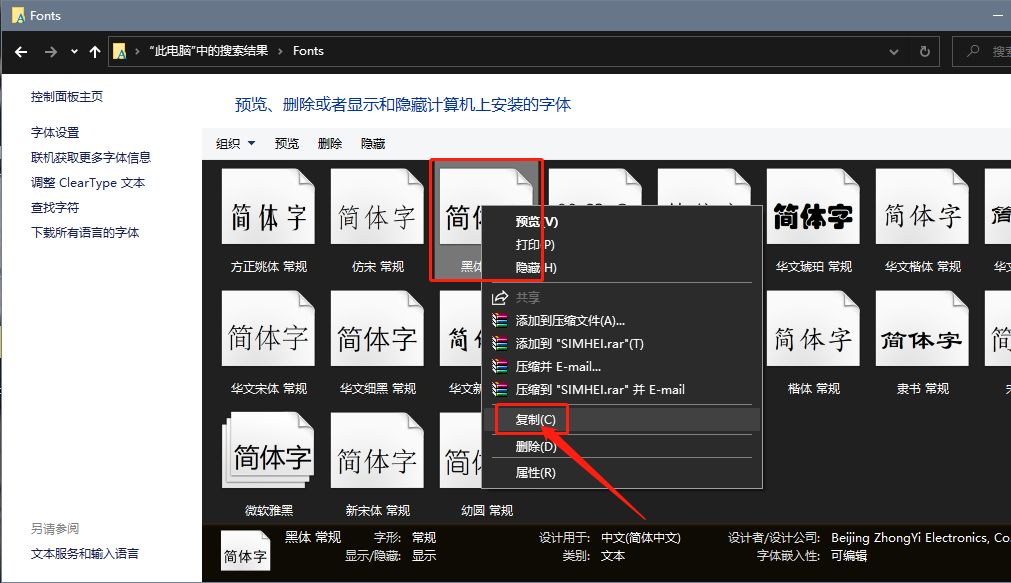The height and width of the screenshot is (583, 1011).
Task: Click 可编辑 embedding value in details pane
Action: pos(849,555)
